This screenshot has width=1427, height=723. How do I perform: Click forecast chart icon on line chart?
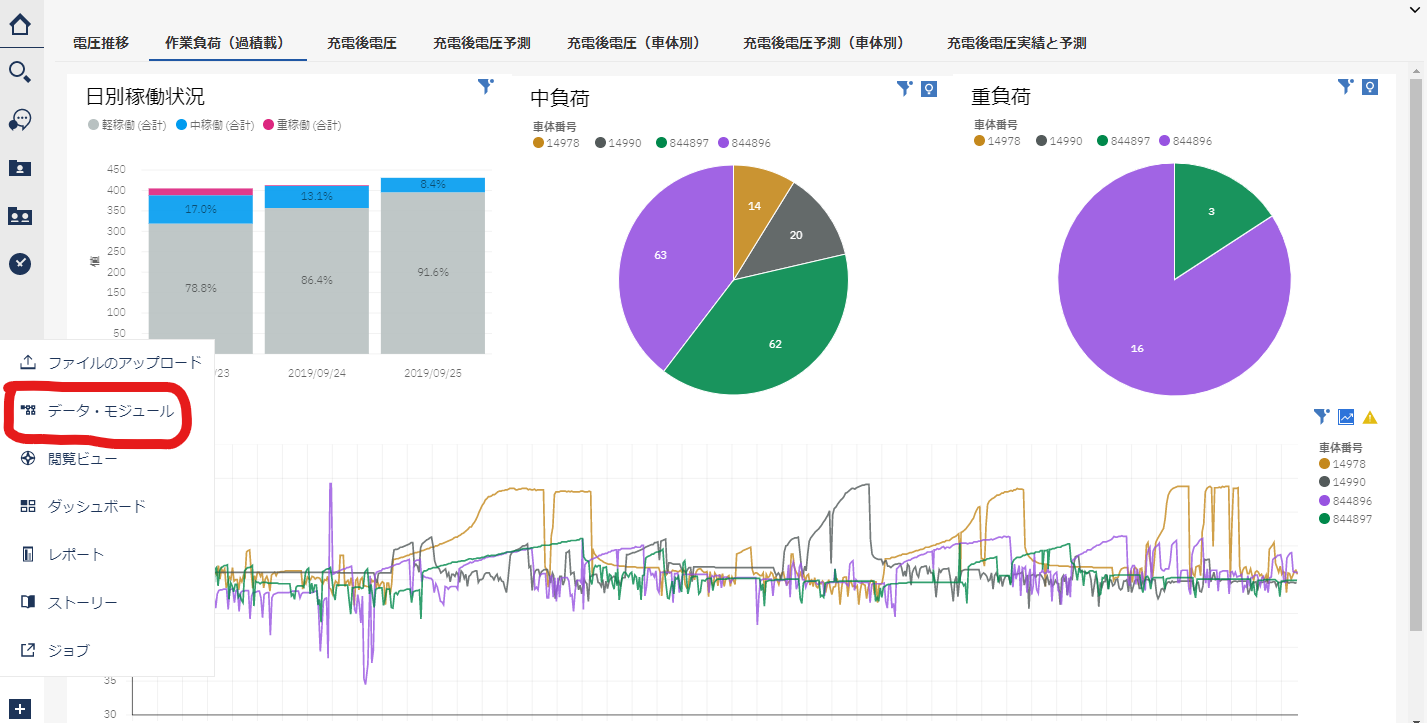pyautogui.click(x=1346, y=417)
